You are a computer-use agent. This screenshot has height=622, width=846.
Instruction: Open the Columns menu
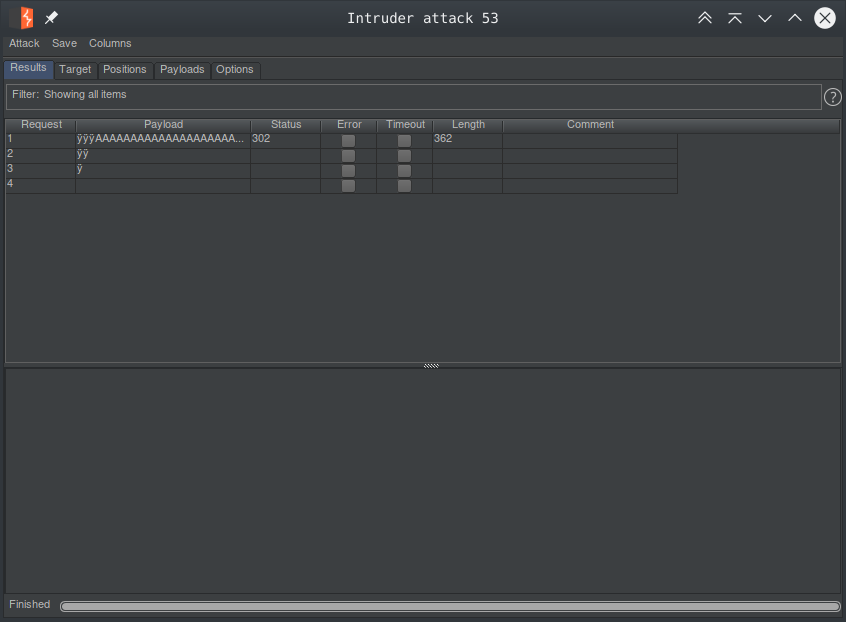point(110,44)
